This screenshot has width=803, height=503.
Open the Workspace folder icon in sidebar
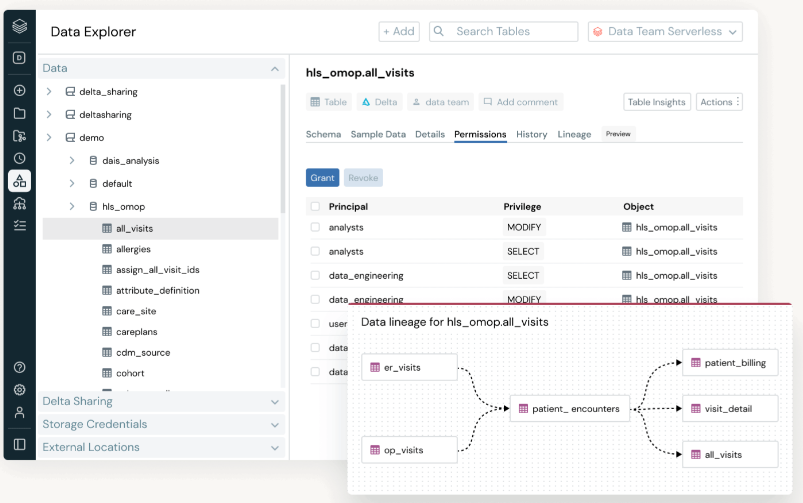point(19,112)
